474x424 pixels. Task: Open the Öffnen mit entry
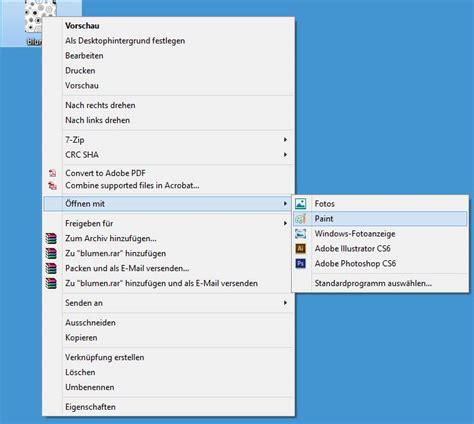[167, 203]
